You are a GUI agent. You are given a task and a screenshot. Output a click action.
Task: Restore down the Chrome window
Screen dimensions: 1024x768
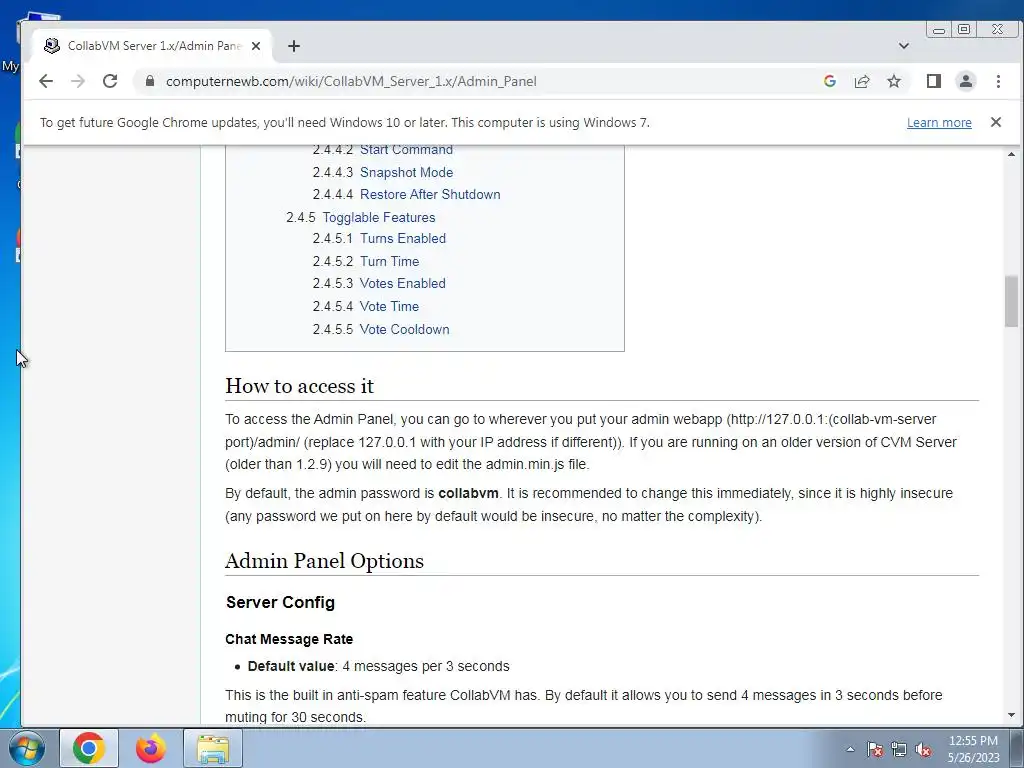(964, 29)
